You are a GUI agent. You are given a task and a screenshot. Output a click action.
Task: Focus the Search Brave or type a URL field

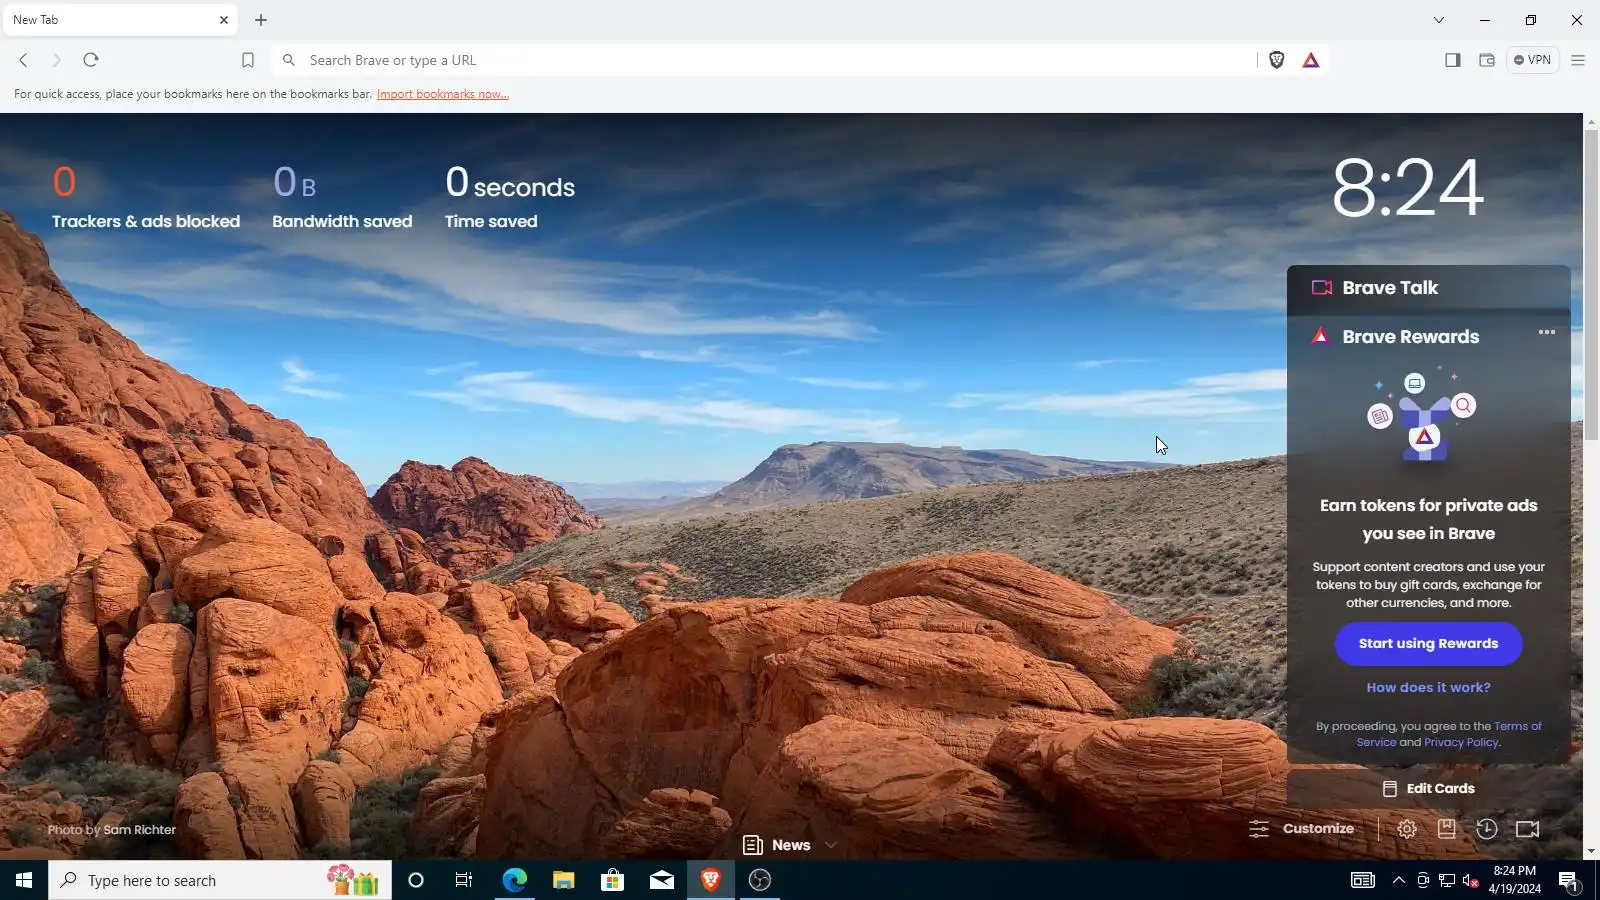click(x=765, y=60)
